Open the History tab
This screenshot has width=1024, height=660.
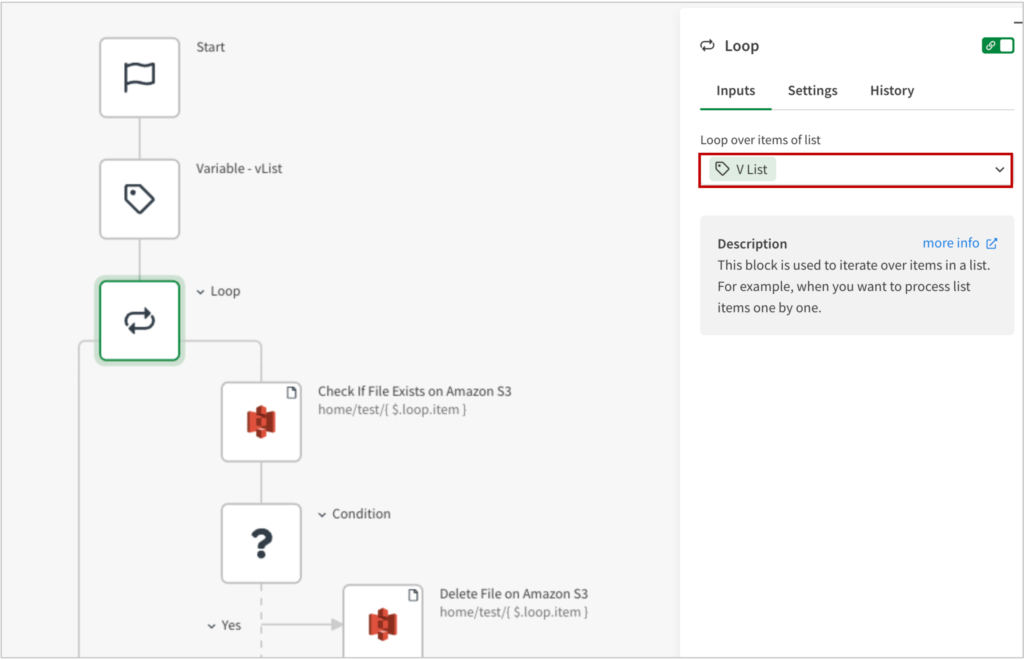click(891, 91)
